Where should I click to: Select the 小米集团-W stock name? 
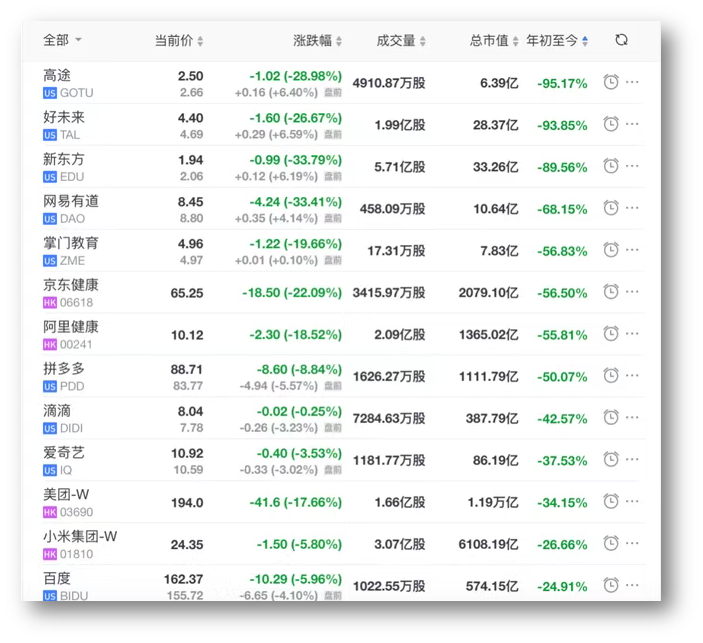pos(80,536)
